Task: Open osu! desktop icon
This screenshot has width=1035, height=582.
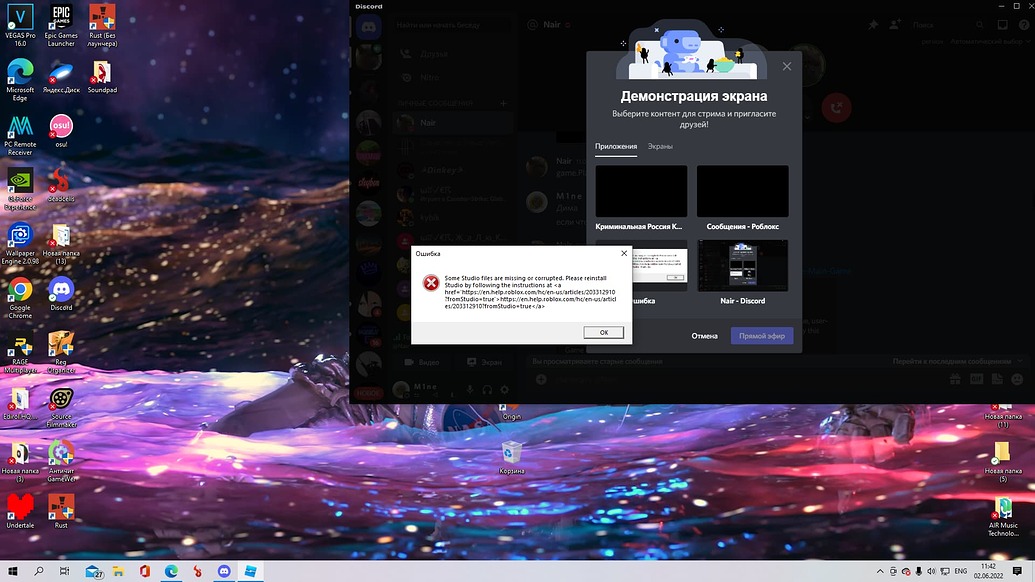Action: [61, 131]
